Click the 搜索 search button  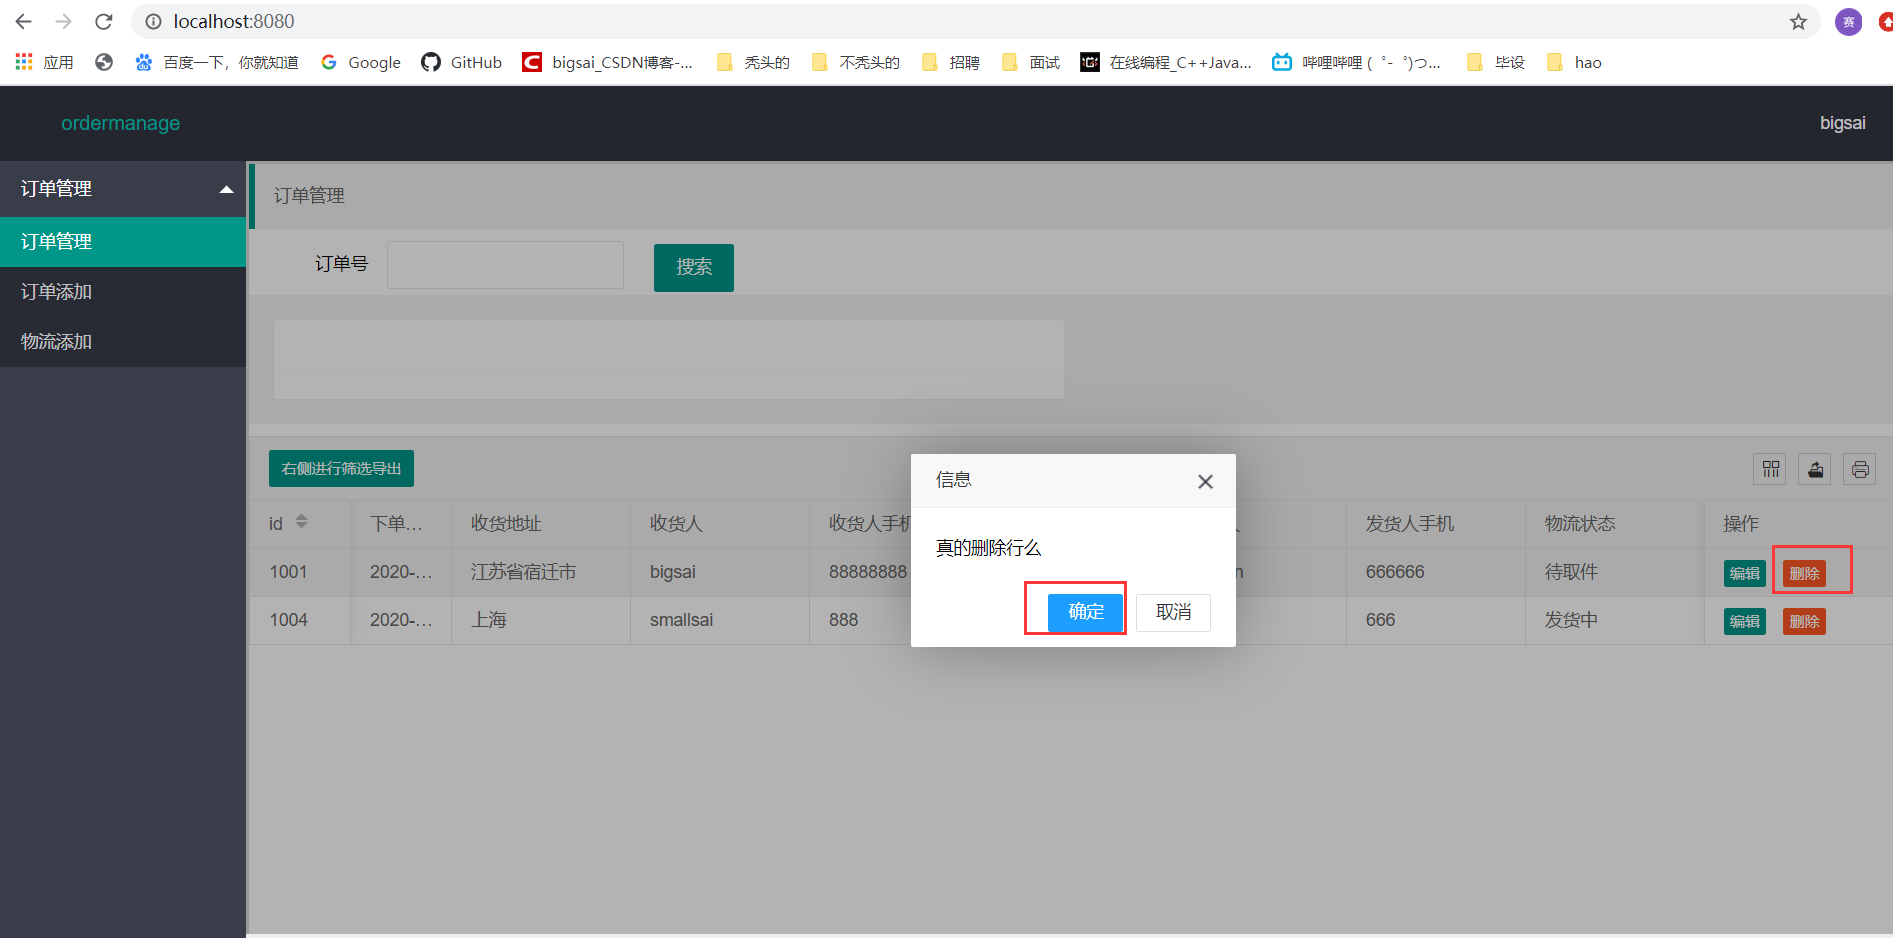(x=693, y=267)
